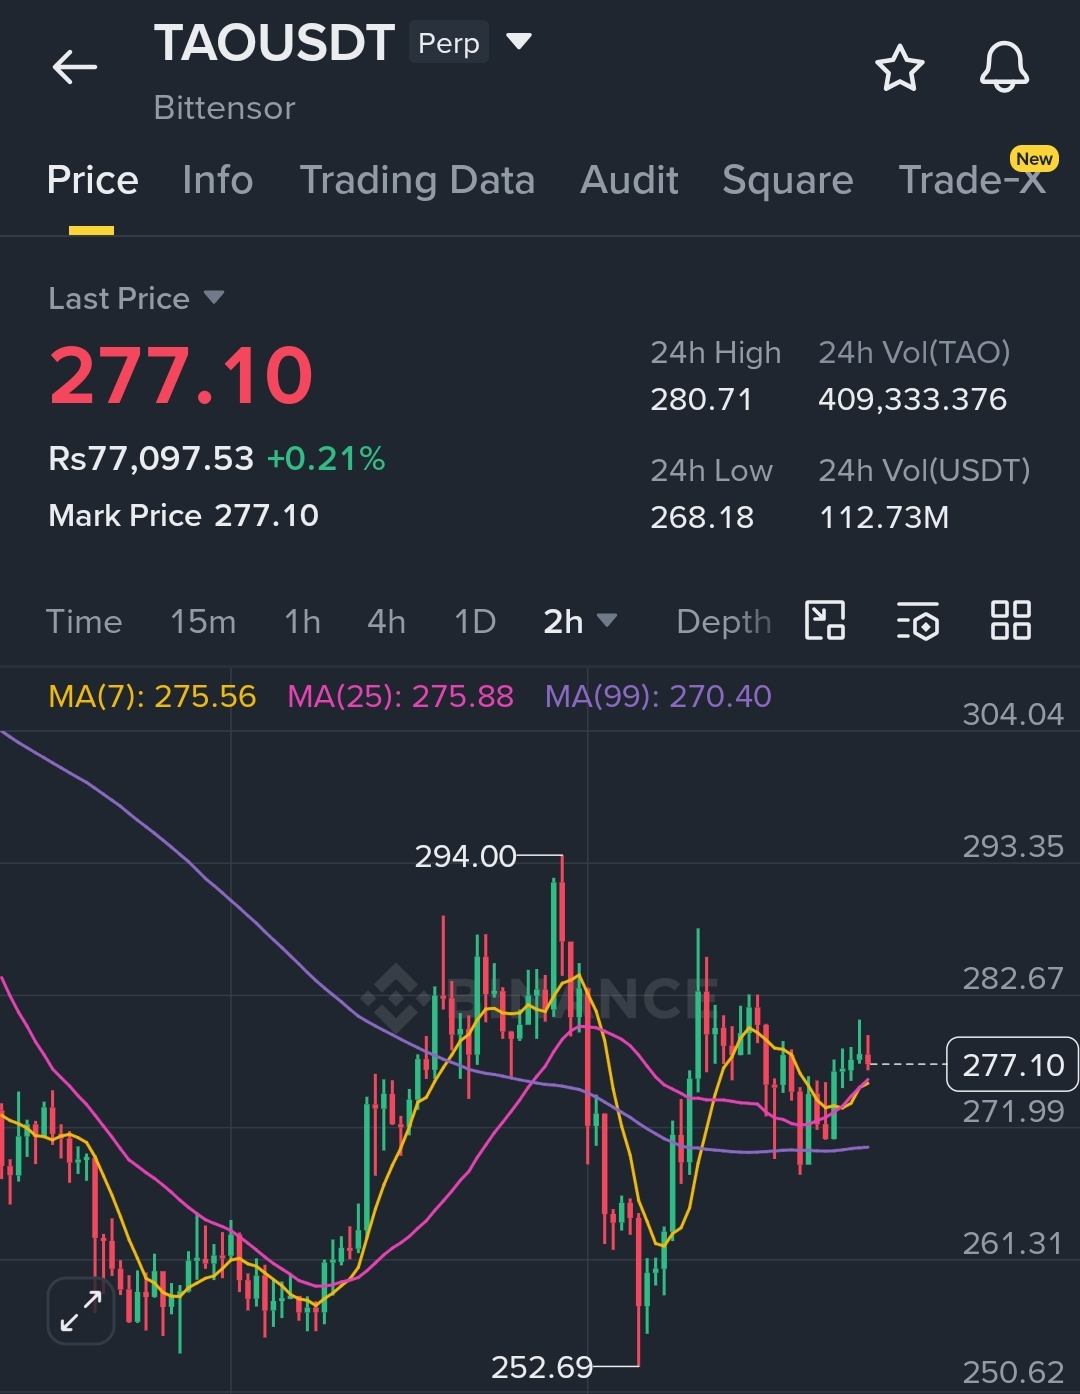Tap the 271.99 price axis label
The width and height of the screenshot is (1080, 1394).
point(1013,1111)
